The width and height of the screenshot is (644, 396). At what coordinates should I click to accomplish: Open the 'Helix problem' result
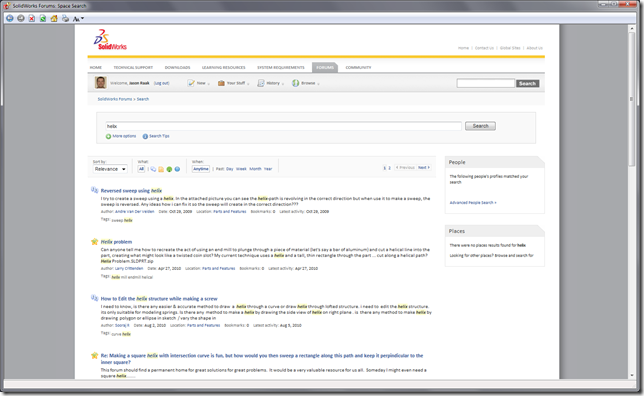coord(116,242)
